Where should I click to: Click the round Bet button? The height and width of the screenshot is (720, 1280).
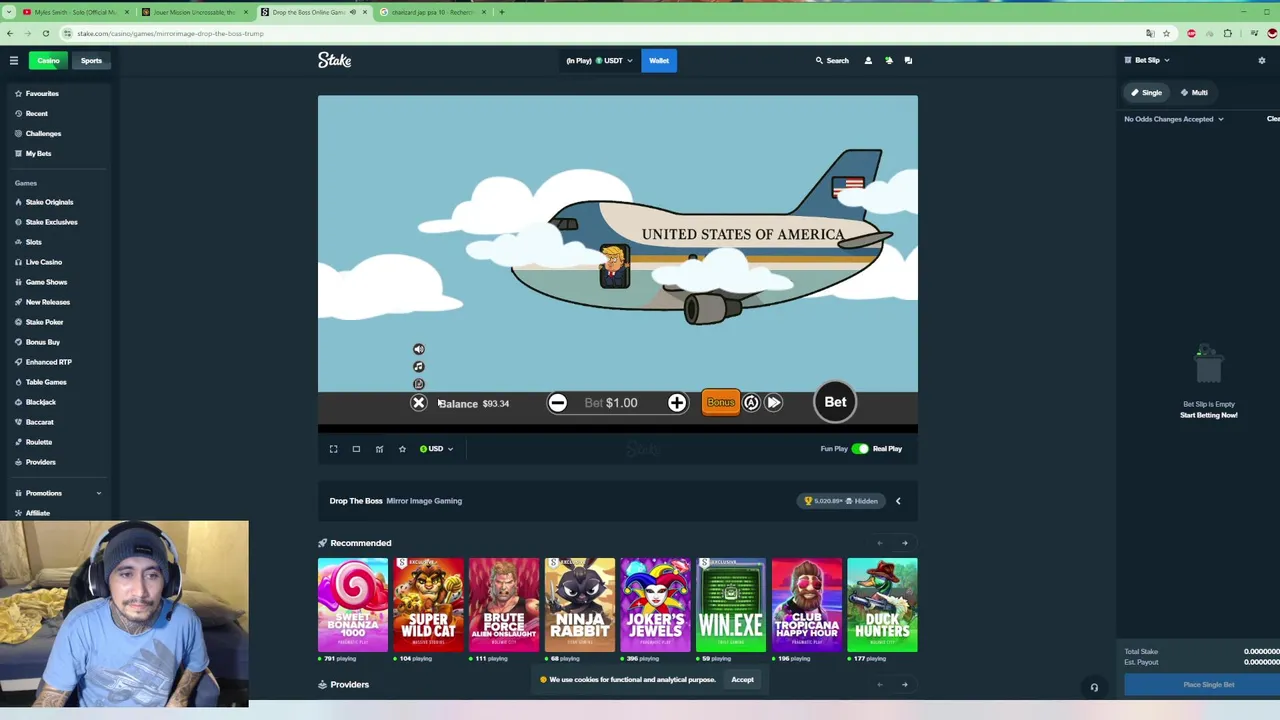click(835, 402)
